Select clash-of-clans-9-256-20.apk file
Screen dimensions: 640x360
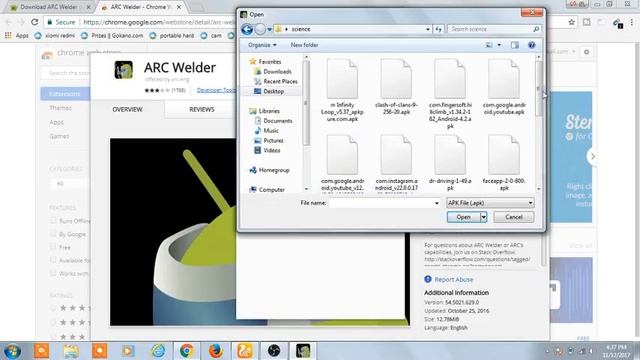(x=396, y=87)
